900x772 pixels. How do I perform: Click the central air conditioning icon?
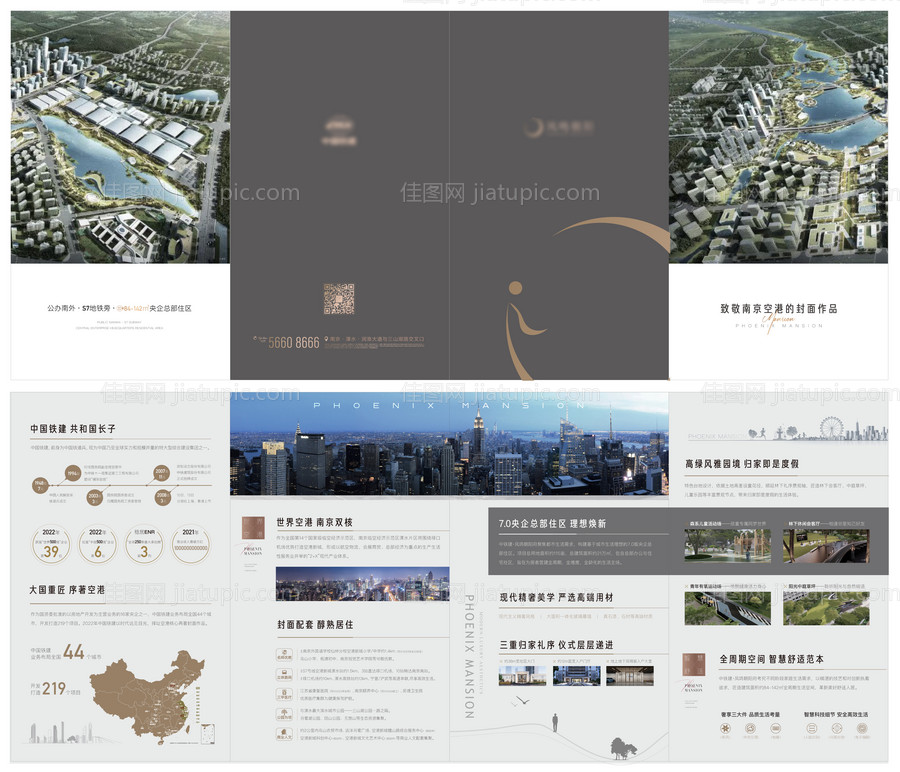point(751,728)
